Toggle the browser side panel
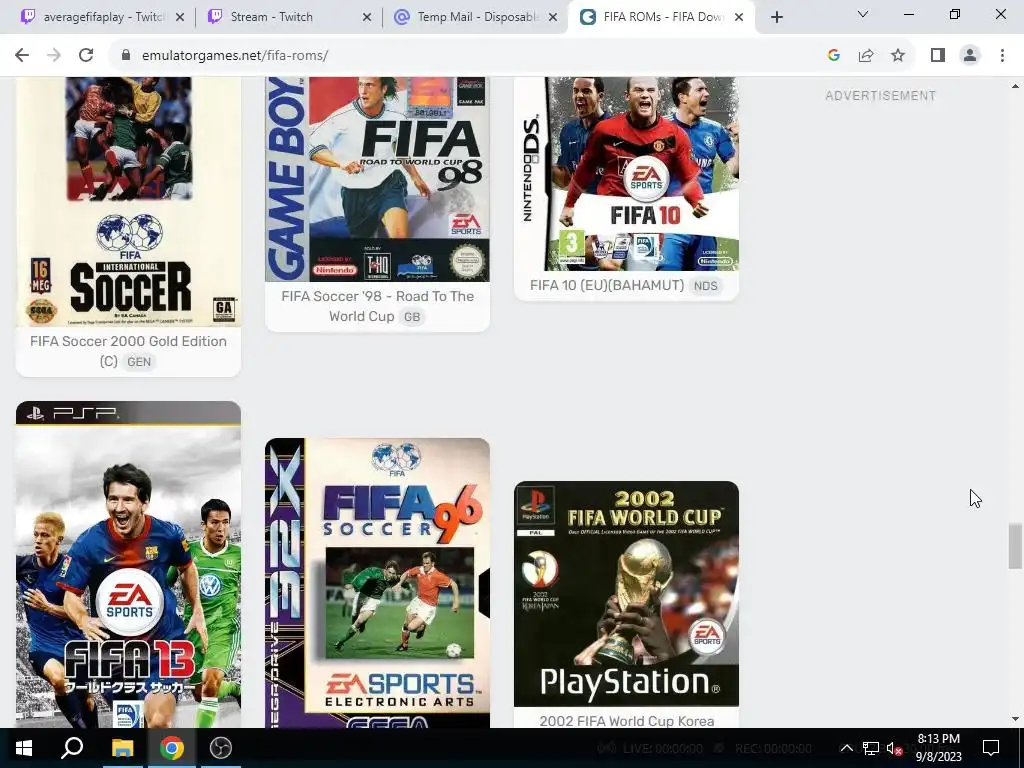Image resolution: width=1024 pixels, height=768 pixels. pos(938,56)
